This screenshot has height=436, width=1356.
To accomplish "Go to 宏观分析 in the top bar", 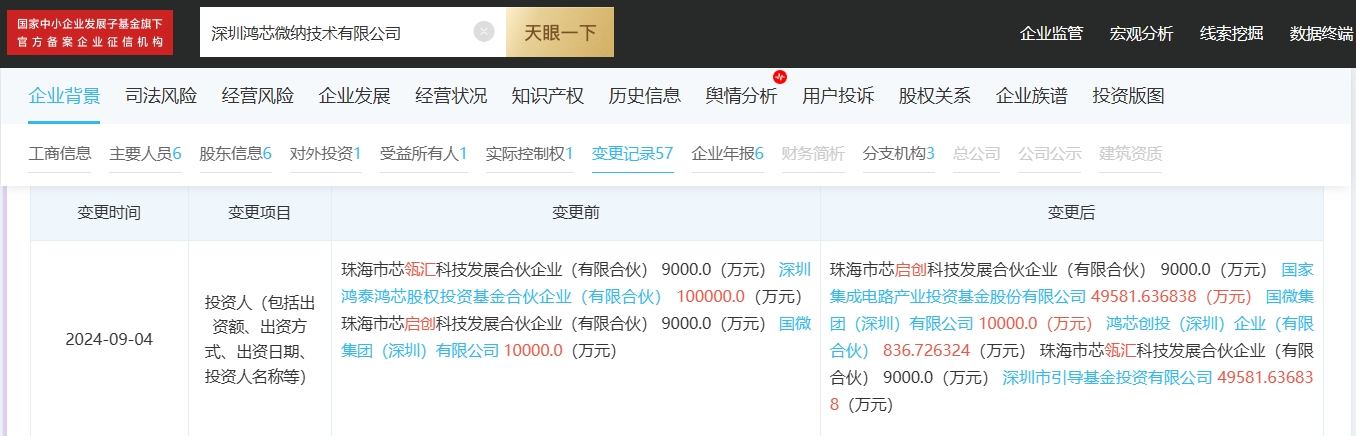I will (1141, 33).
